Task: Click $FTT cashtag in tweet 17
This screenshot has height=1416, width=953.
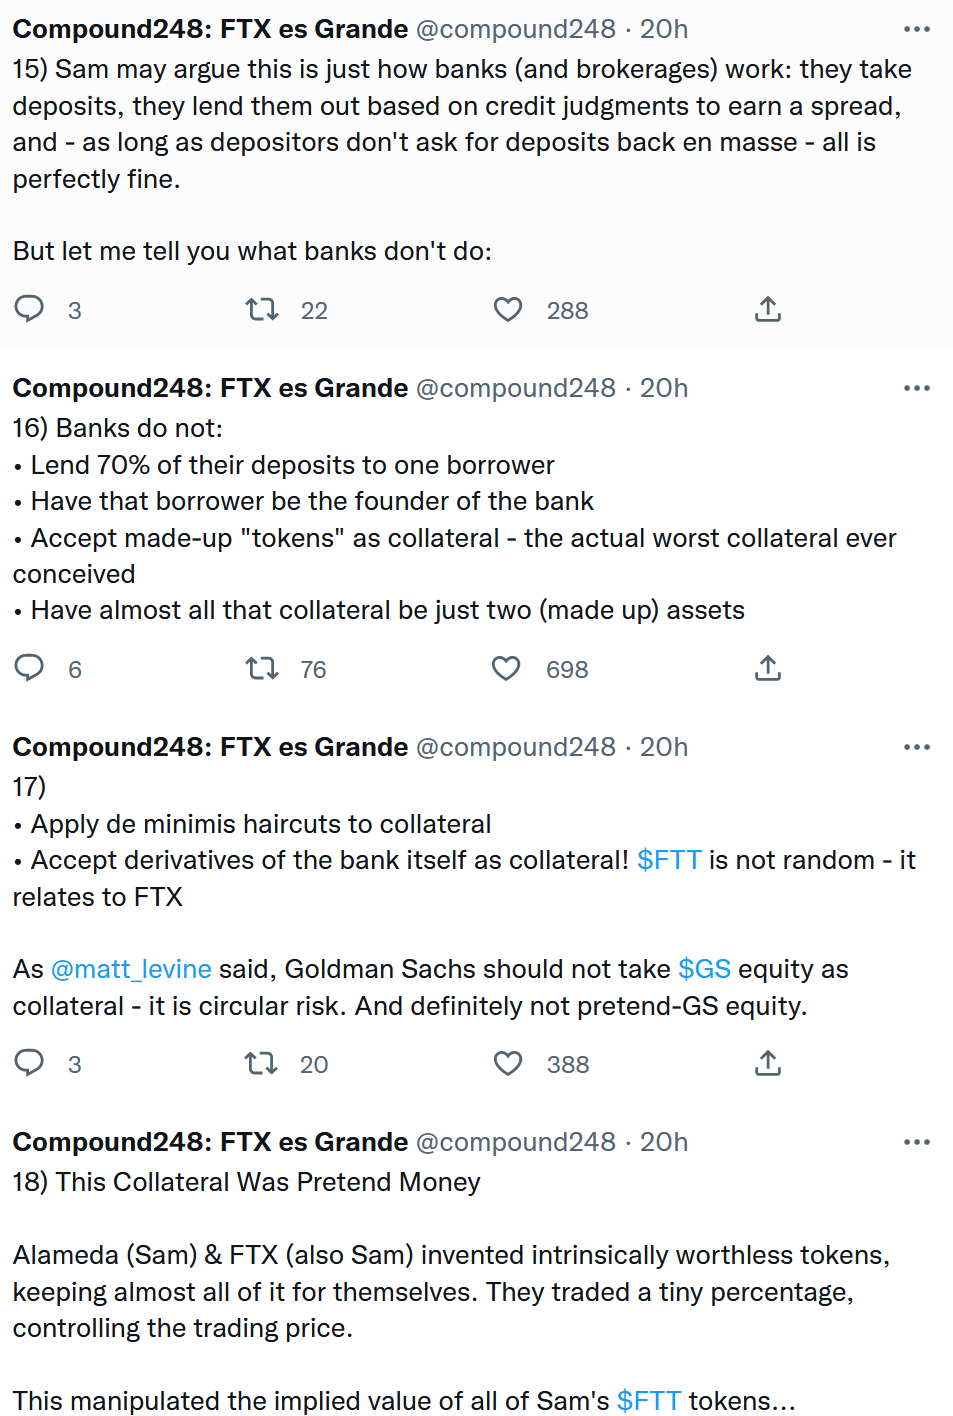Action: (669, 860)
